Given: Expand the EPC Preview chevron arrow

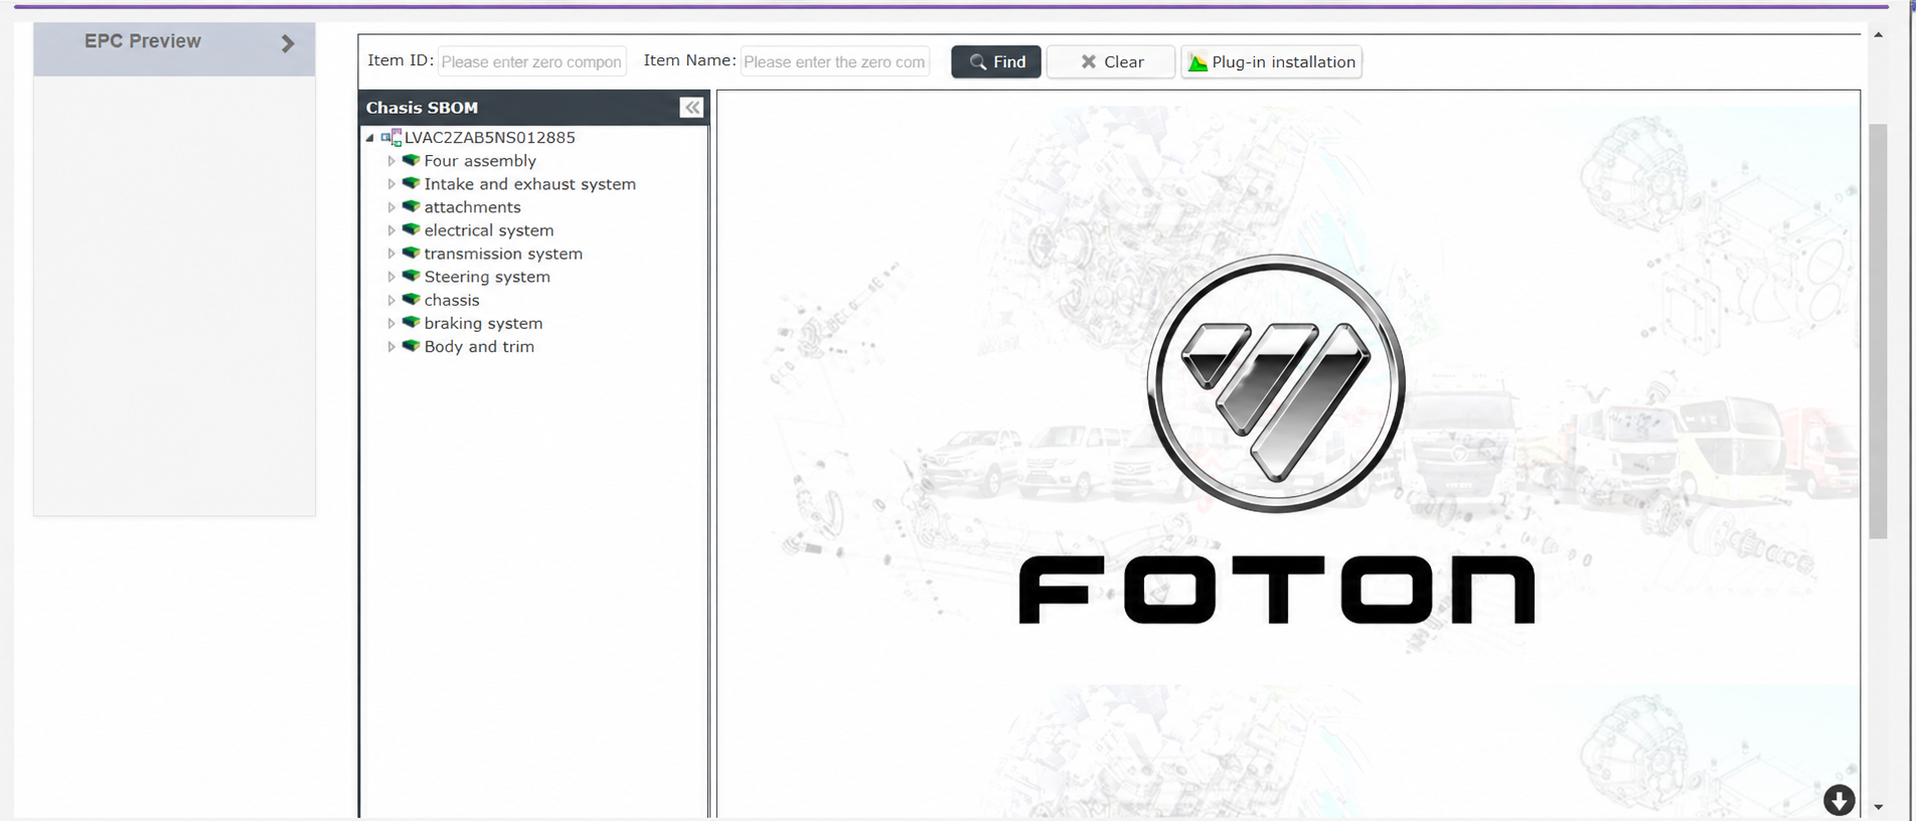Looking at the screenshot, I should (288, 44).
